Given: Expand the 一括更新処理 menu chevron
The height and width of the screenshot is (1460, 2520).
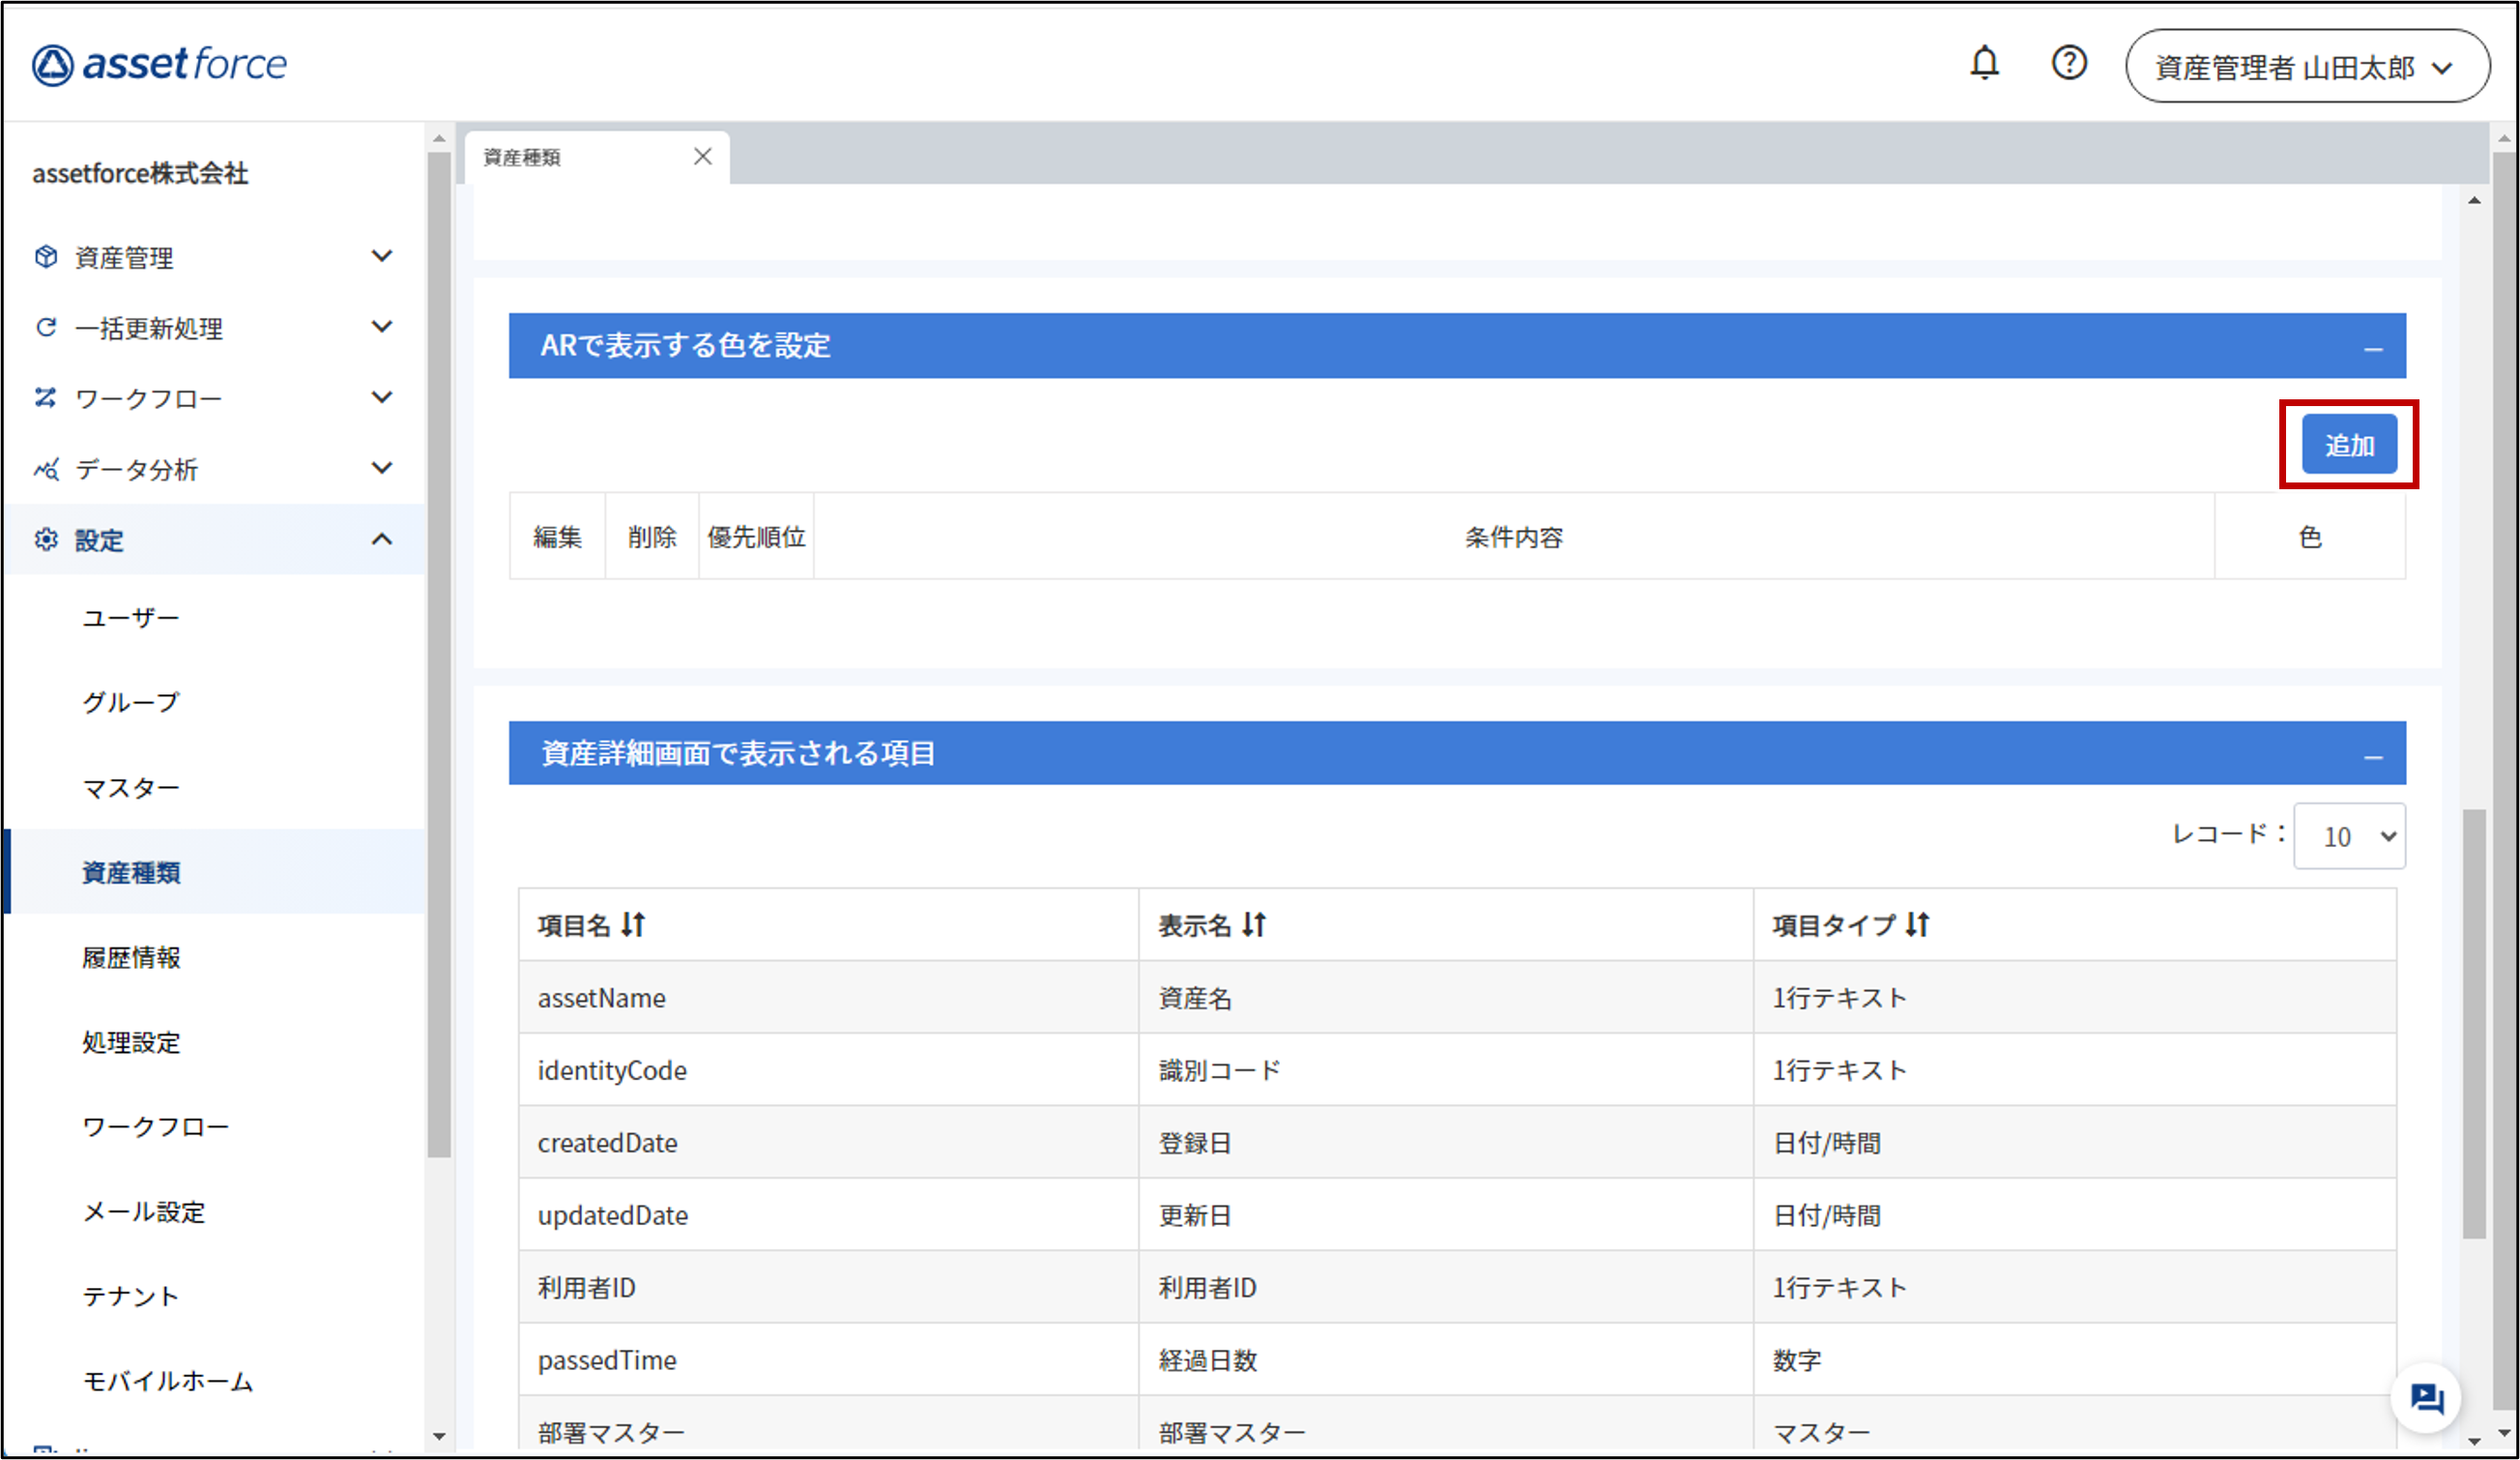Looking at the screenshot, I should coord(382,327).
